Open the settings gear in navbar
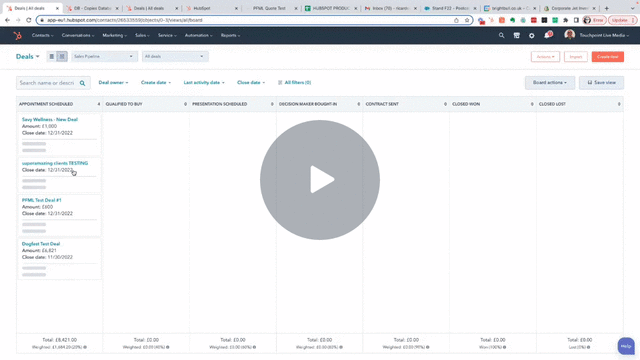640x360 pixels. (531, 36)
